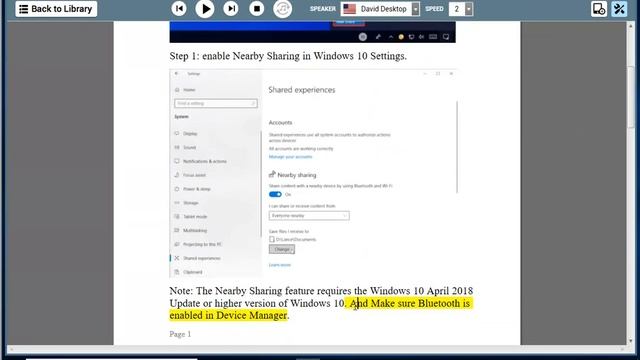Click the speed value field showing 2

457,9
